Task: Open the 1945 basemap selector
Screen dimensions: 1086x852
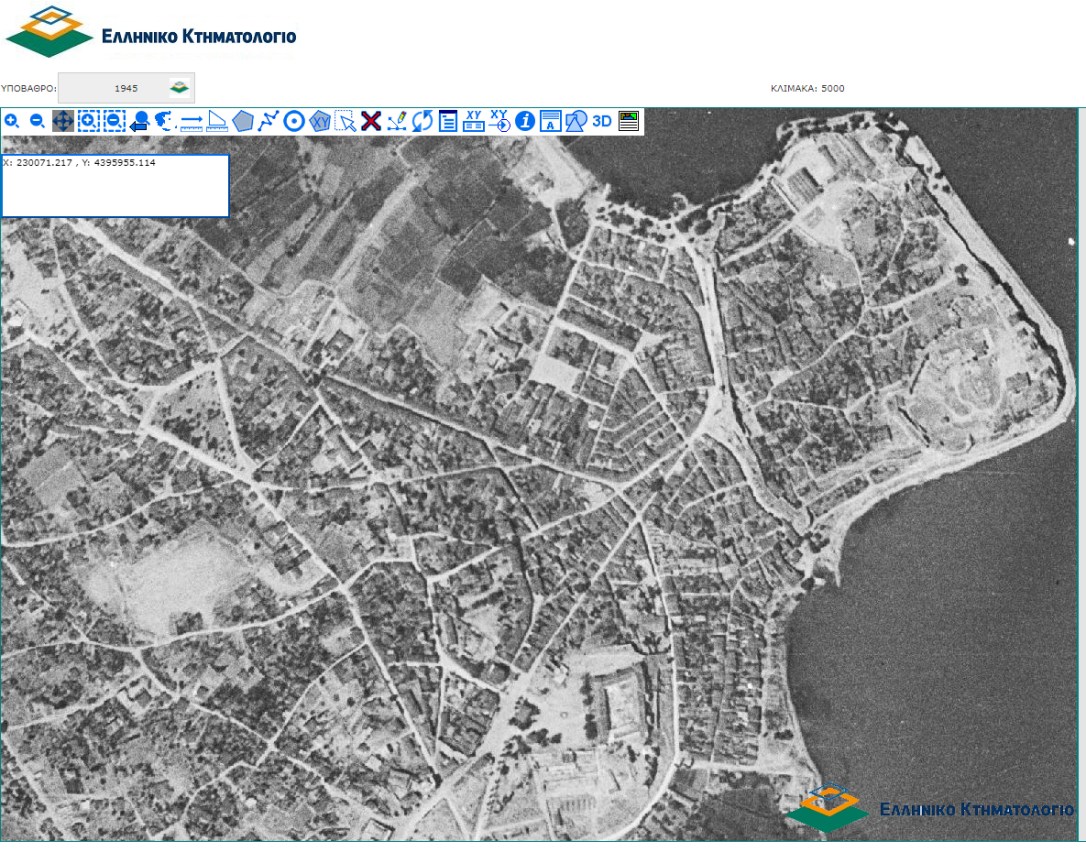Action: click(126, 88)
